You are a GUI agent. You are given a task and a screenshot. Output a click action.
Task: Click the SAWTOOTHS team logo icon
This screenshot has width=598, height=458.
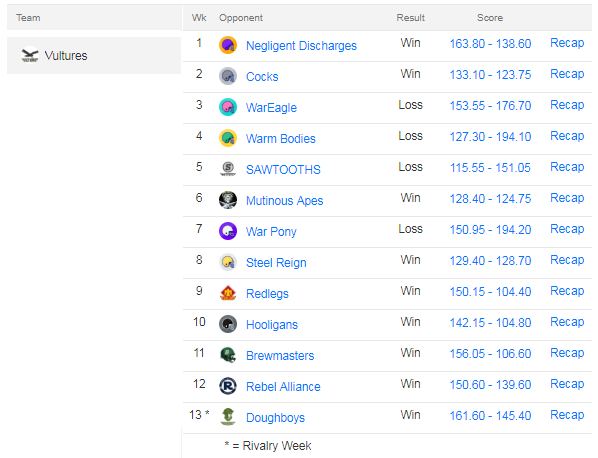[x=228, y=169]
